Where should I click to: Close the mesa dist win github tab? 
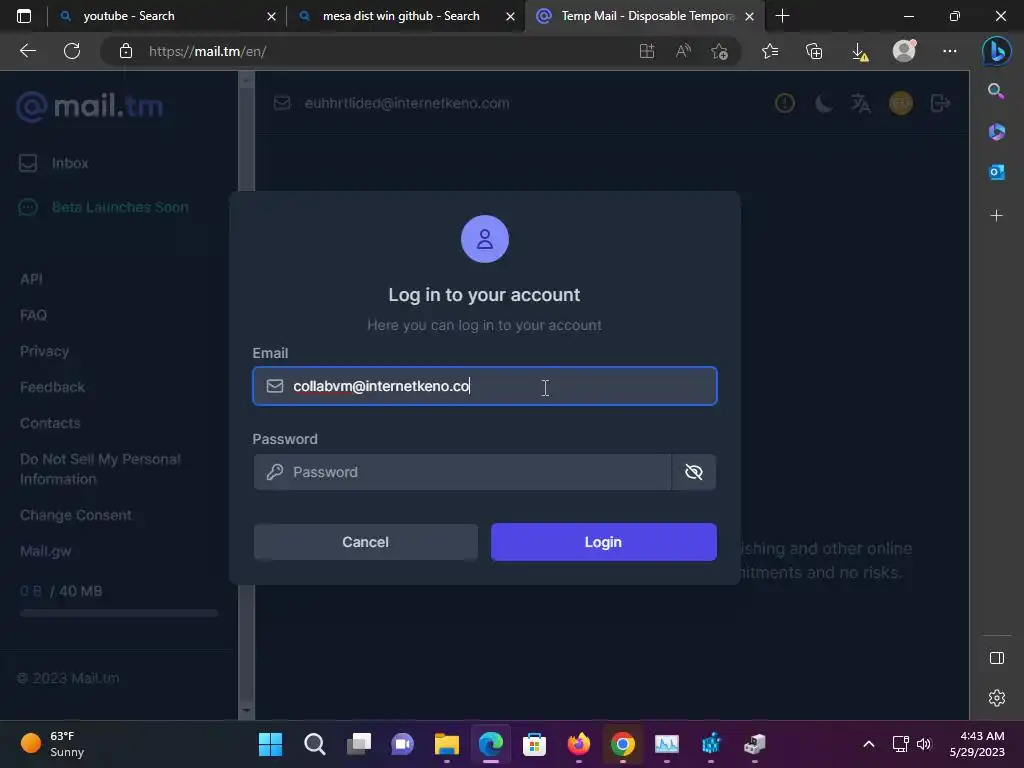(x=511, y=16)
